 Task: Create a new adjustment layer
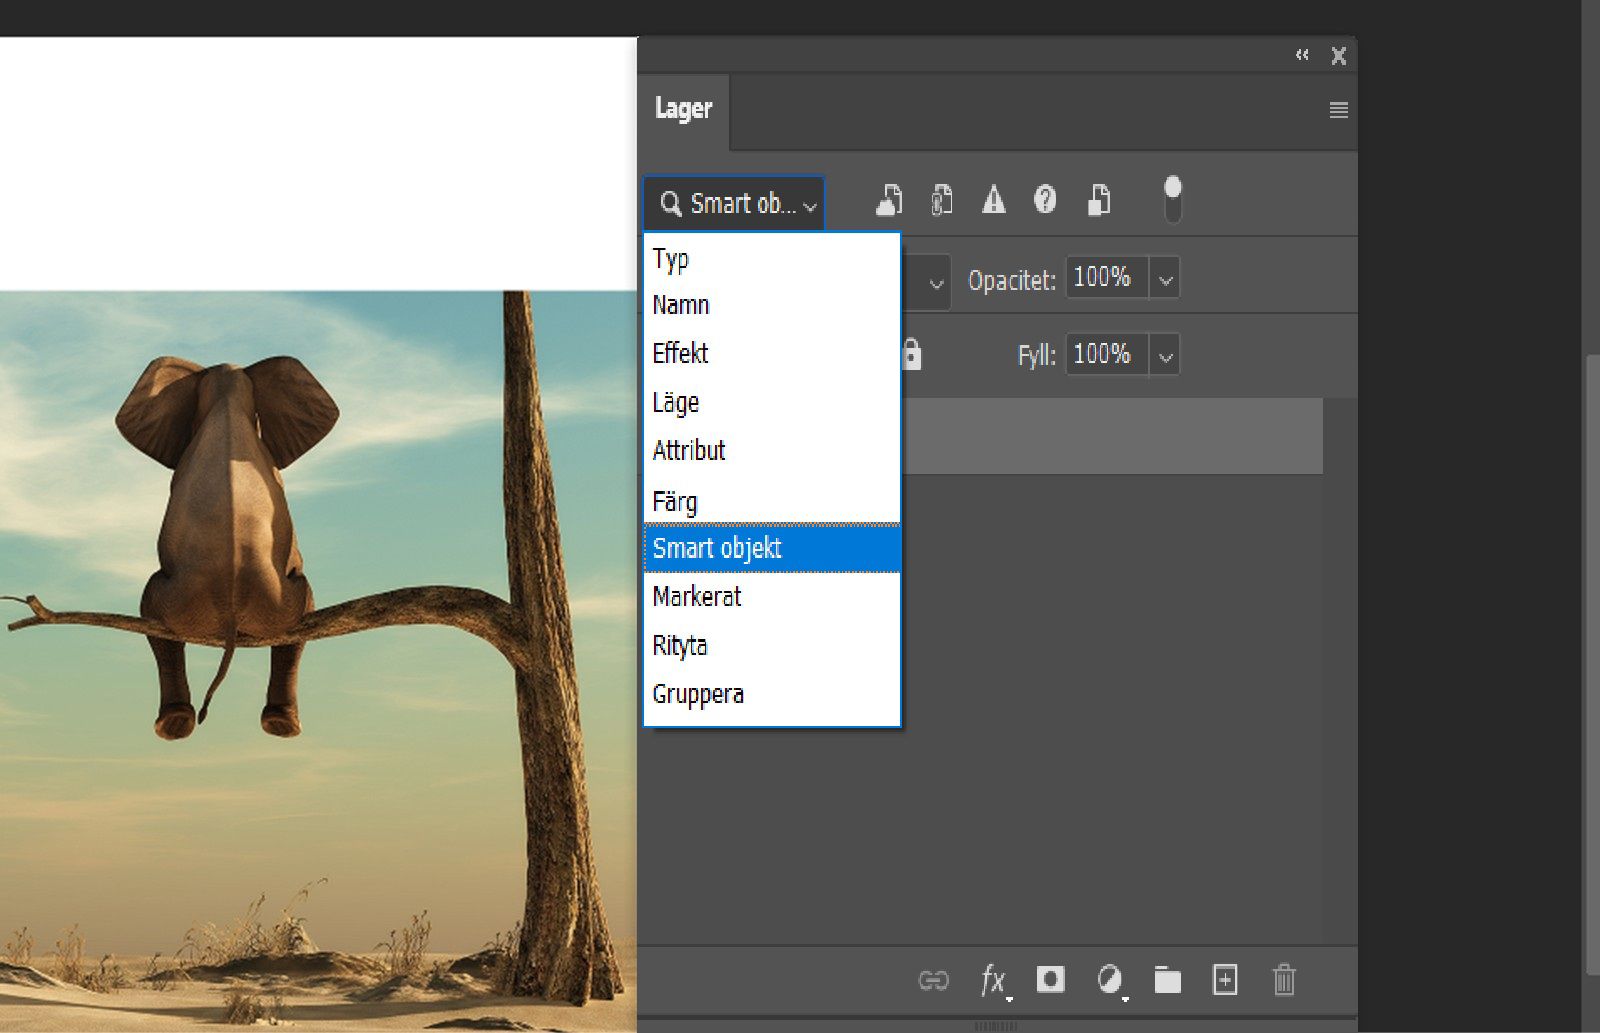click(x=1110, y=981)
